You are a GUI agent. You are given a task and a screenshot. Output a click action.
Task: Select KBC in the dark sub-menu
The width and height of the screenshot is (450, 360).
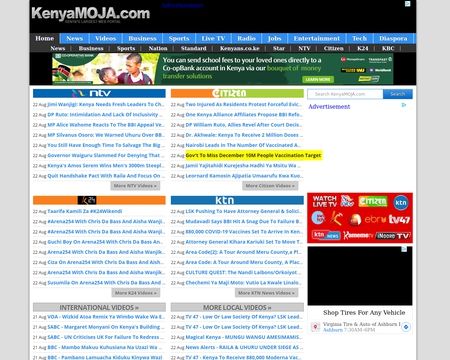pos(388,48)
